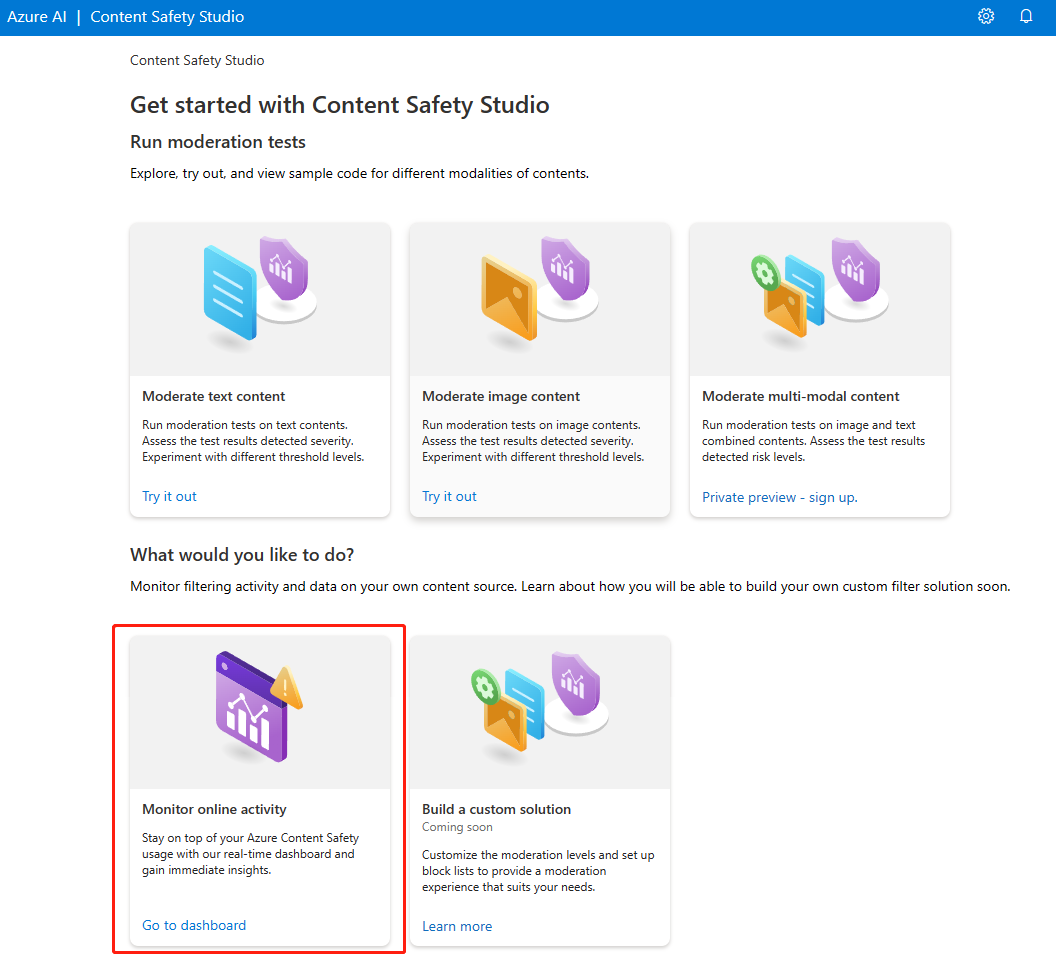Click the Moderate multi-modal content card title
The width and height of the screenshot is (1056, 960).
tap(801, 396)
